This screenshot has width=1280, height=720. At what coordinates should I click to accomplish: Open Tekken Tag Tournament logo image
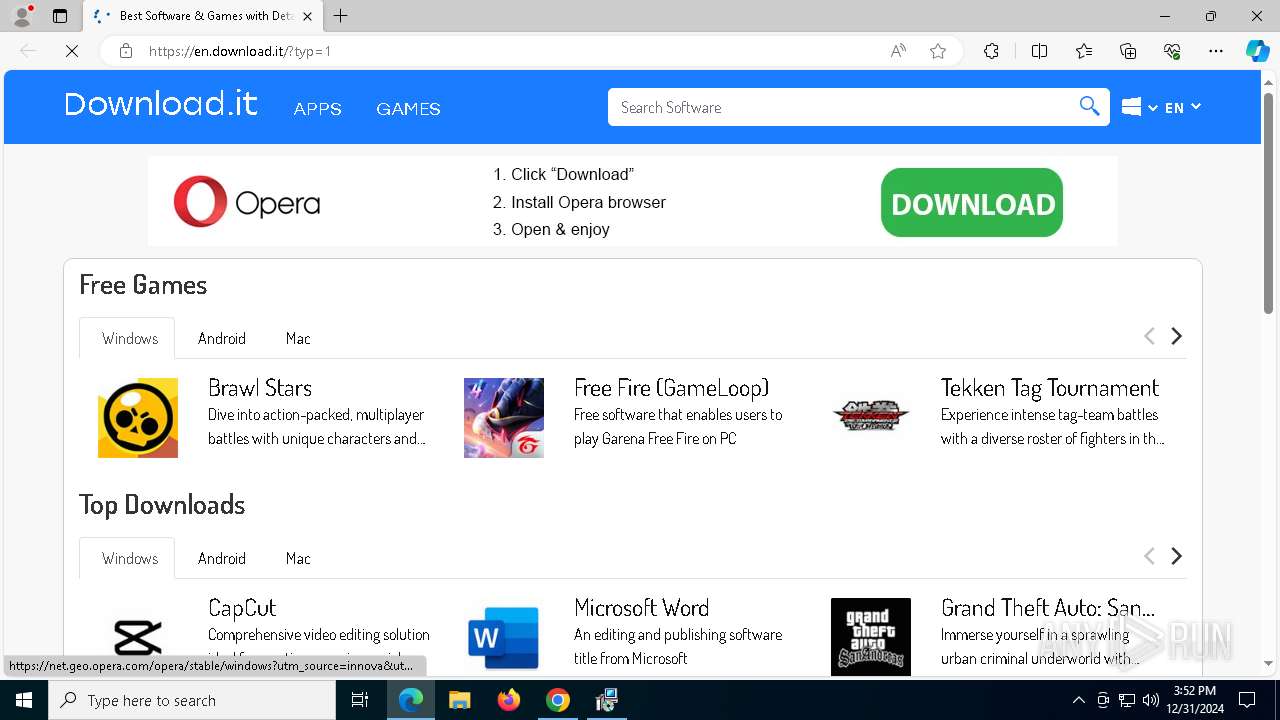pyautogui.click(x=871, y=415)
